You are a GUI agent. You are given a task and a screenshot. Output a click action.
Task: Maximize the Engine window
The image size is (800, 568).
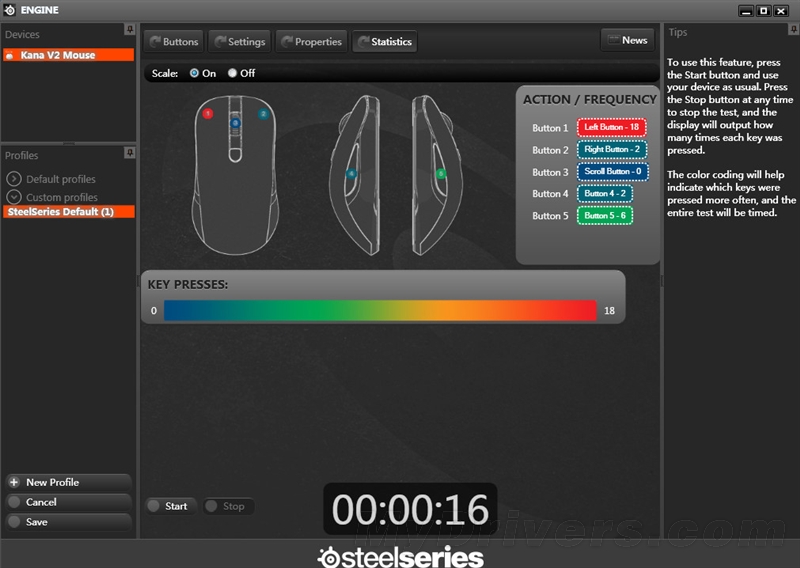[764, 11]
